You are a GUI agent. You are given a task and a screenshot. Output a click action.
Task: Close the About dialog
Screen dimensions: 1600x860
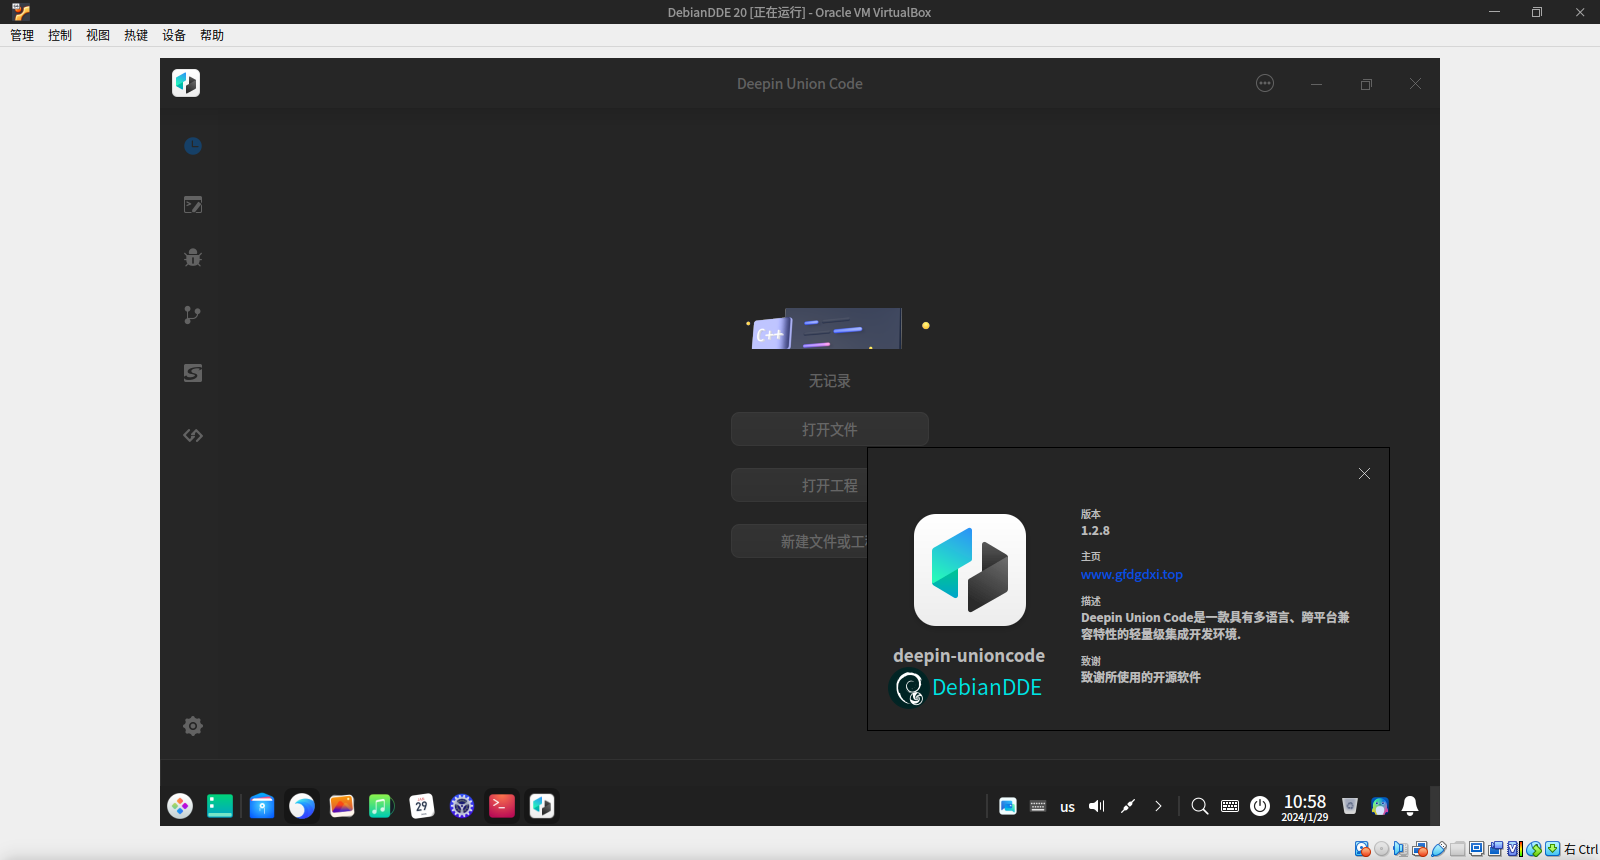pyautogui.click(x=1364, y=473)
